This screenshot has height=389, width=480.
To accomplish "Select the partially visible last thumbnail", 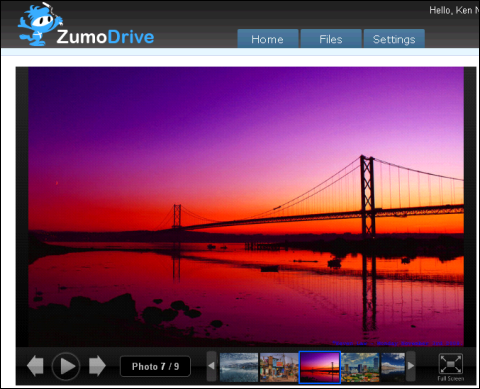I will tap(393, 367).
